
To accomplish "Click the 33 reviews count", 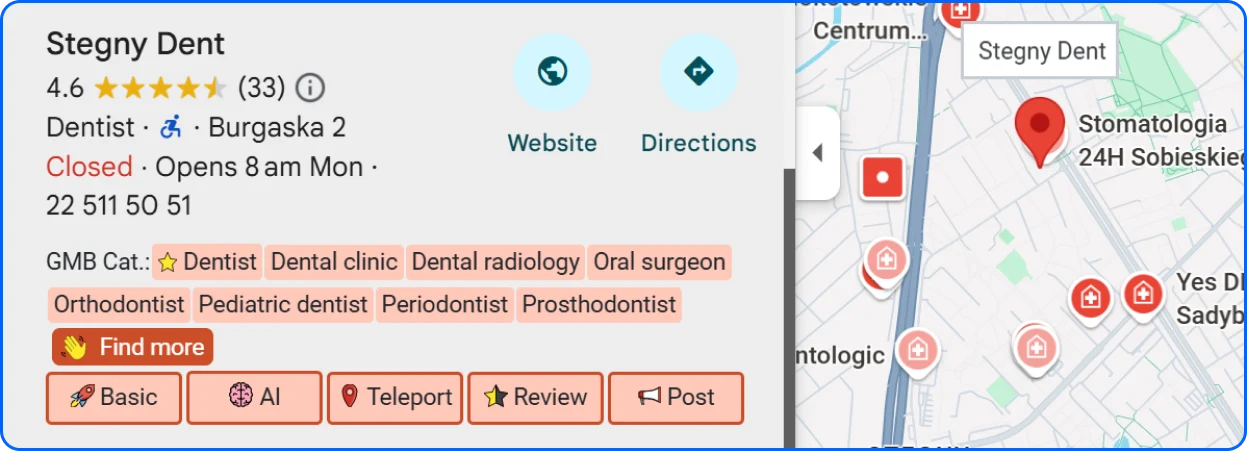I will click(x=261, y=88).
